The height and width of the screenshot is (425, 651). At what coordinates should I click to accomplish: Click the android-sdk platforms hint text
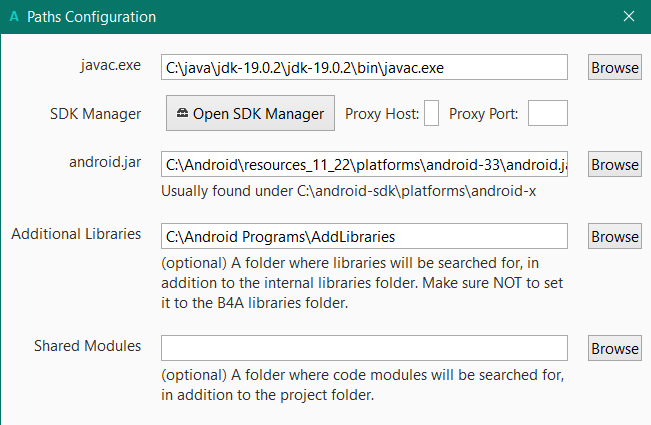point(350,190)
